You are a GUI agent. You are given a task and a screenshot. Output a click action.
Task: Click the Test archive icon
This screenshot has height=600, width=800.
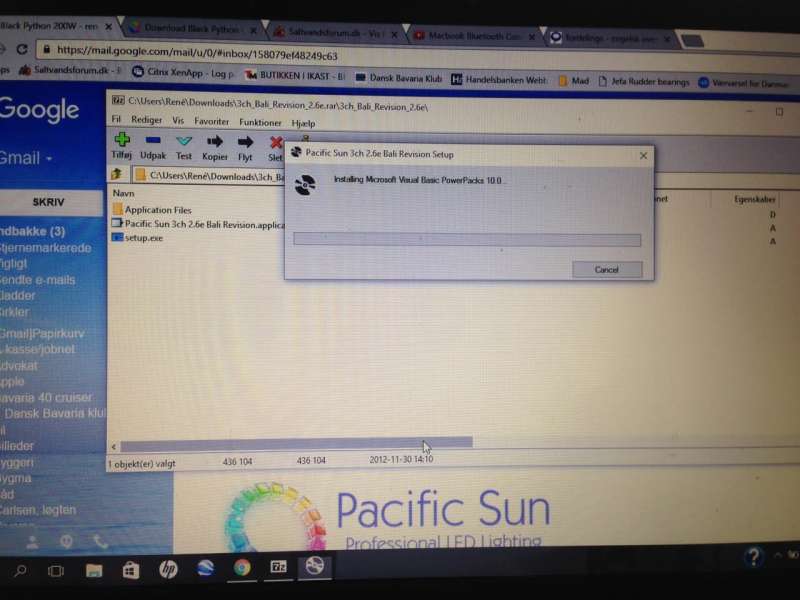click(184, 141)
